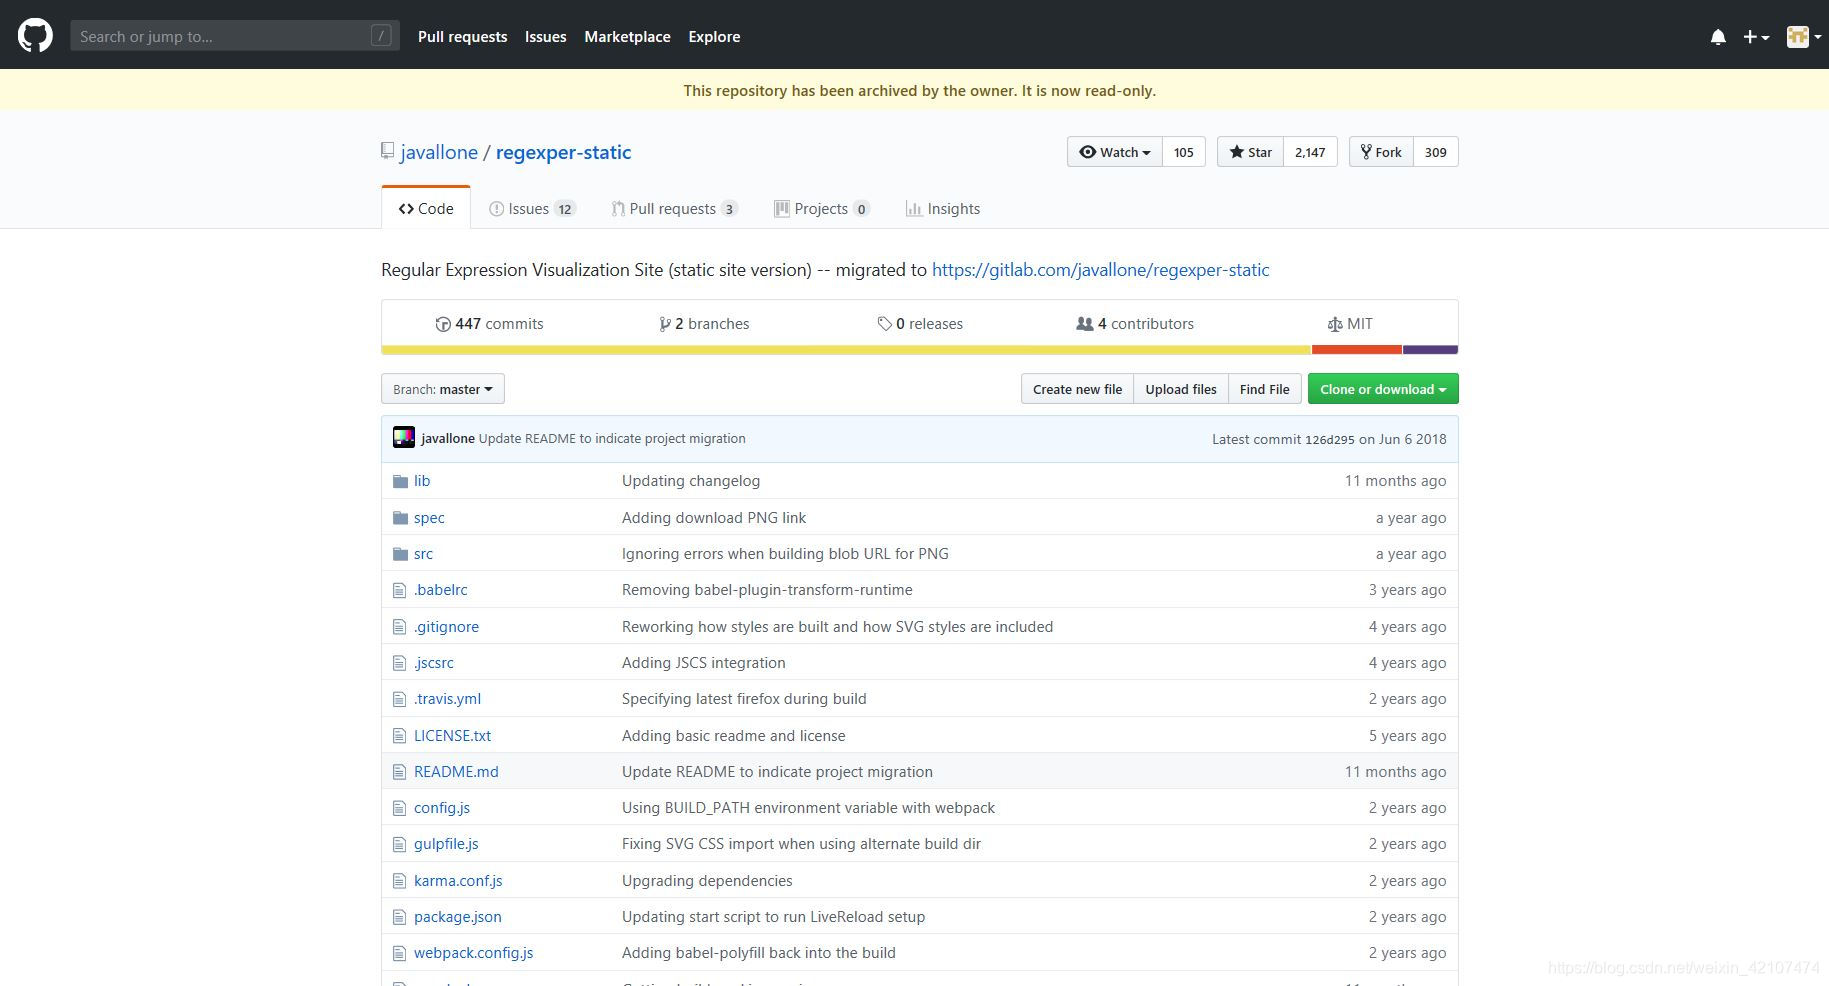Click the config.js file icon

[400, 808]
